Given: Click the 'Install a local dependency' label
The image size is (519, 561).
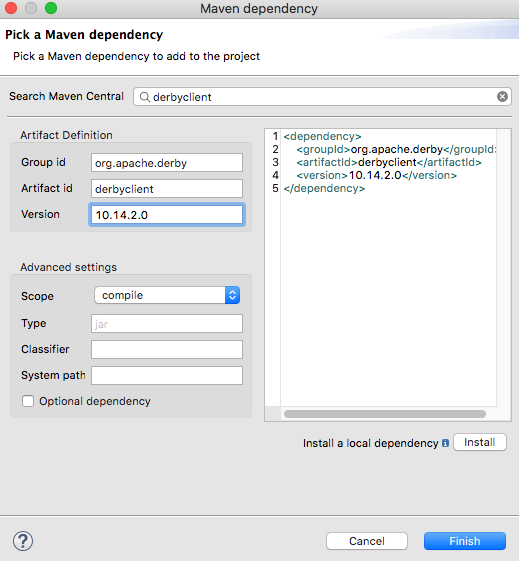Looking at the screenshot, I should (x=371, y=443).
